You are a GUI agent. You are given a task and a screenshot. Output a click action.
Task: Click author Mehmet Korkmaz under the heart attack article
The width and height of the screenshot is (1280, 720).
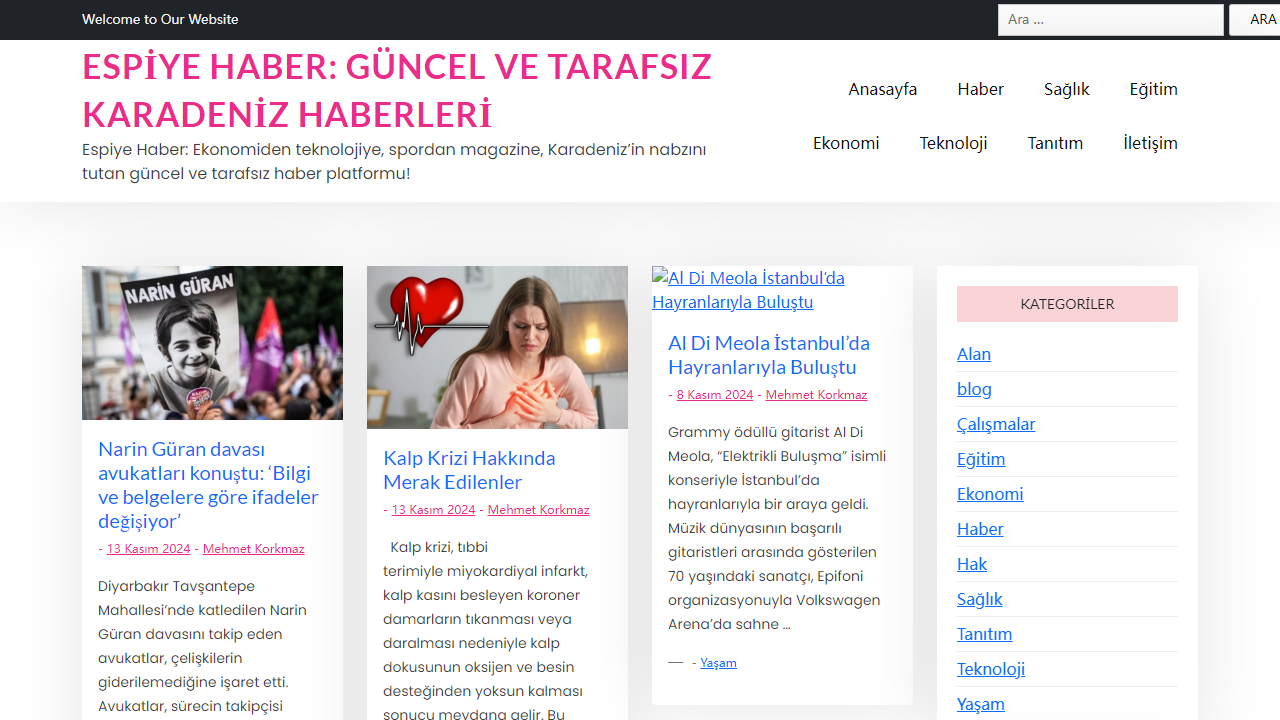(x=538, y=509)
